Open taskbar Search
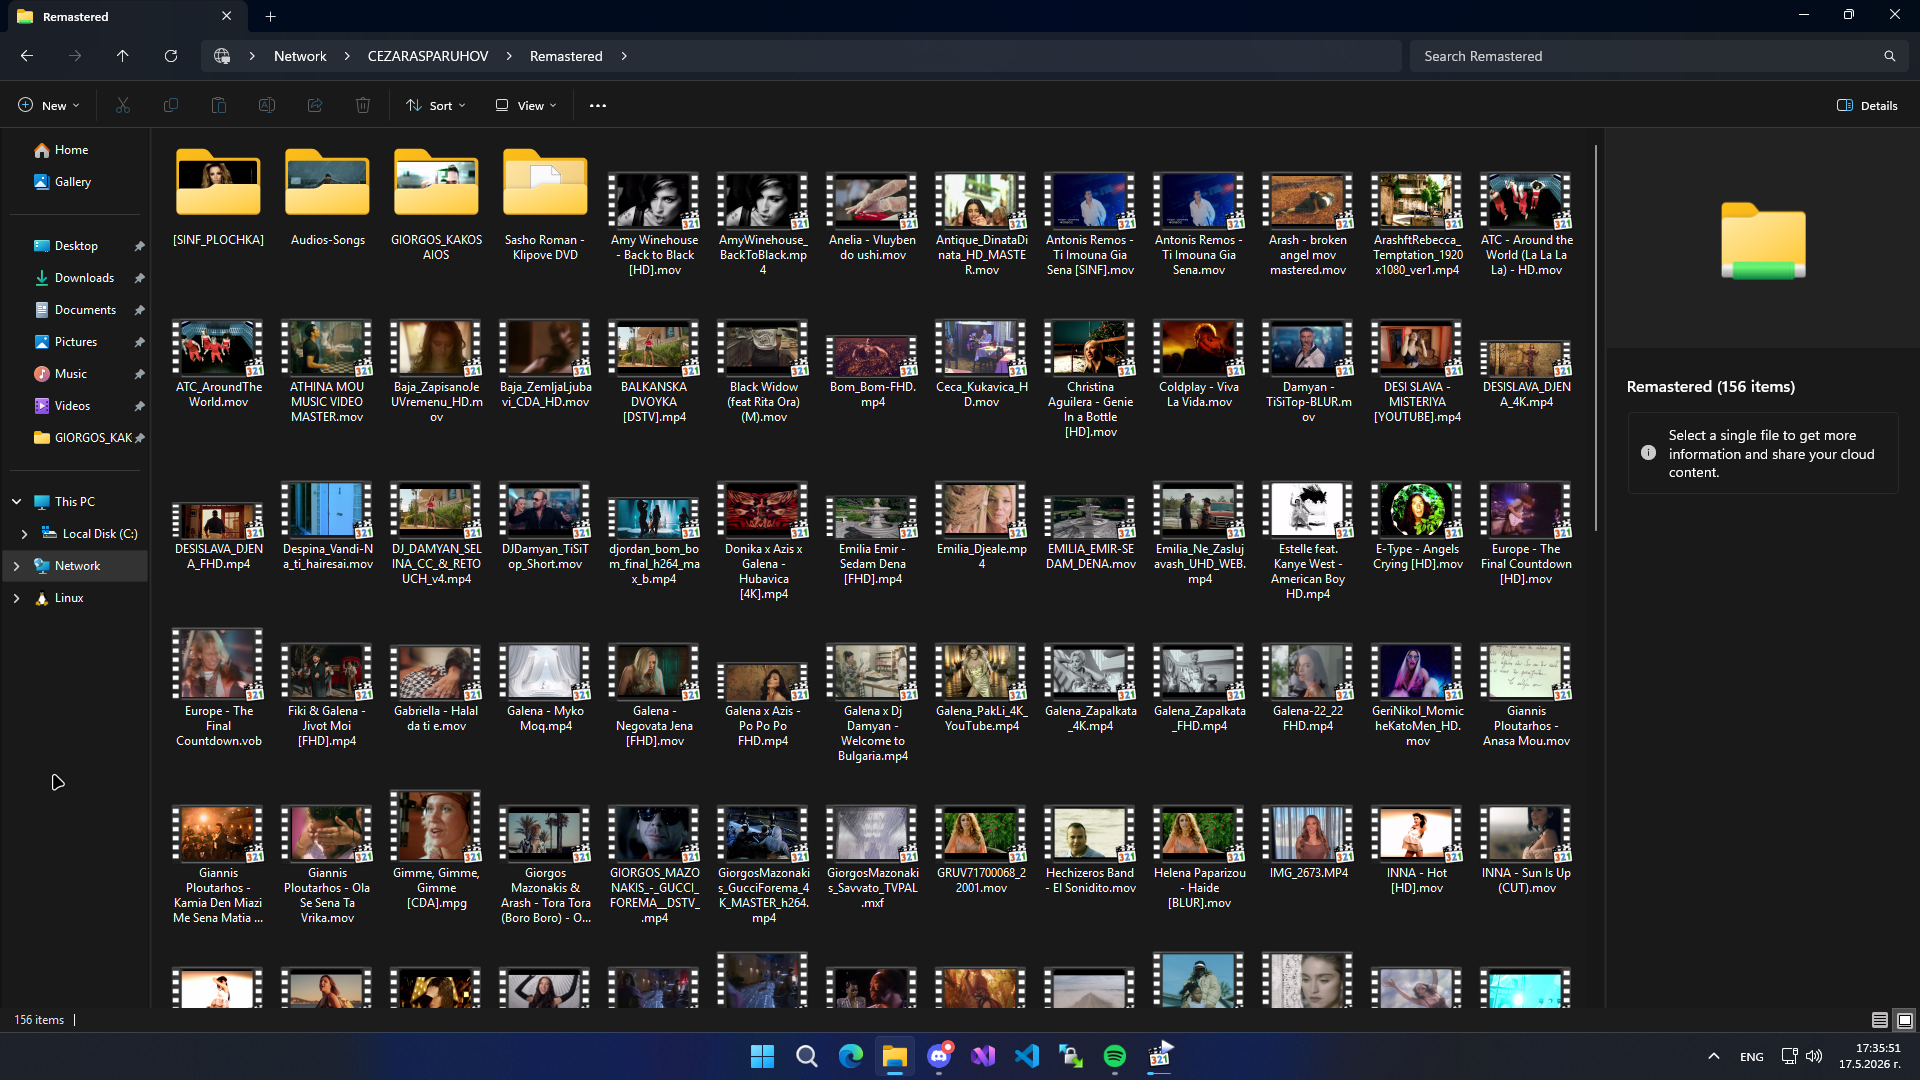The height and width of the screenshot is (1080, 1920). 806,1056
